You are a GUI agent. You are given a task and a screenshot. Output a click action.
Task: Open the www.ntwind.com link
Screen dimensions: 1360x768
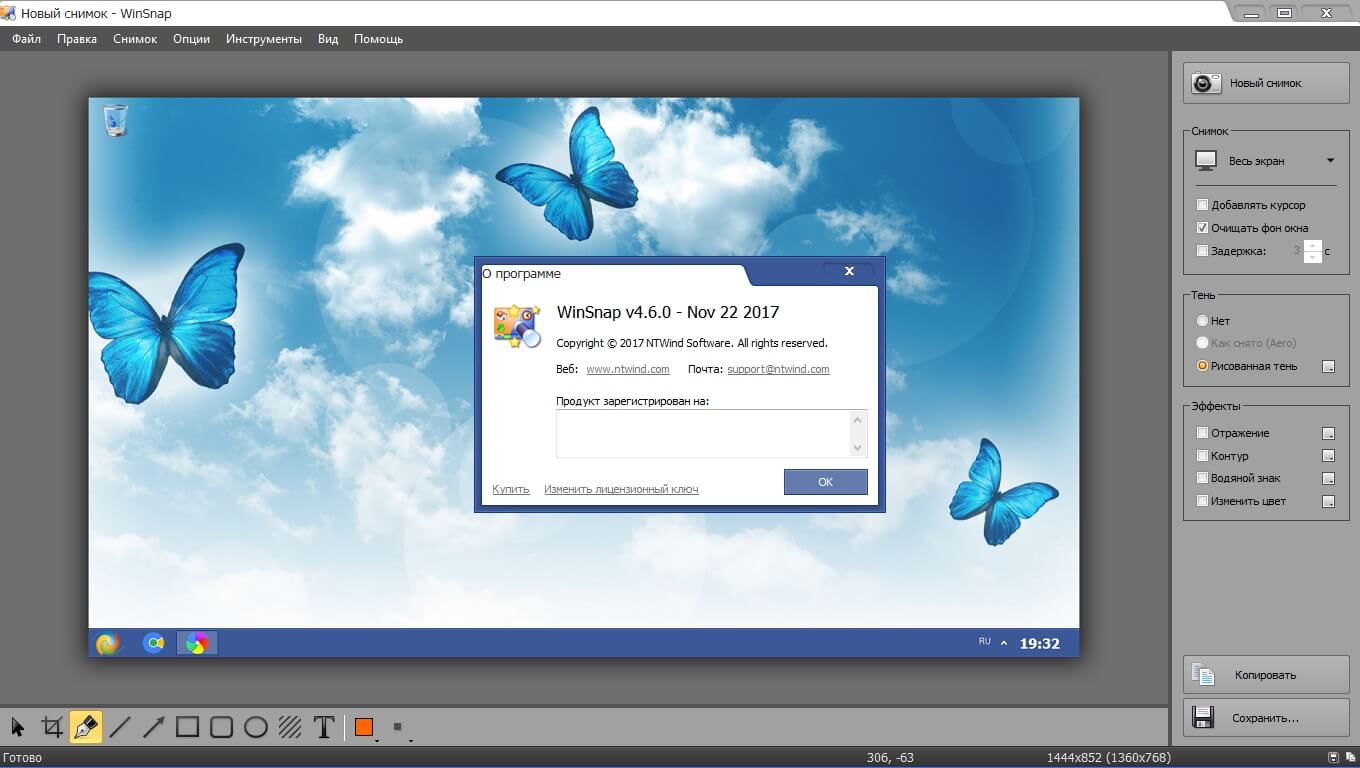(628, 369)
